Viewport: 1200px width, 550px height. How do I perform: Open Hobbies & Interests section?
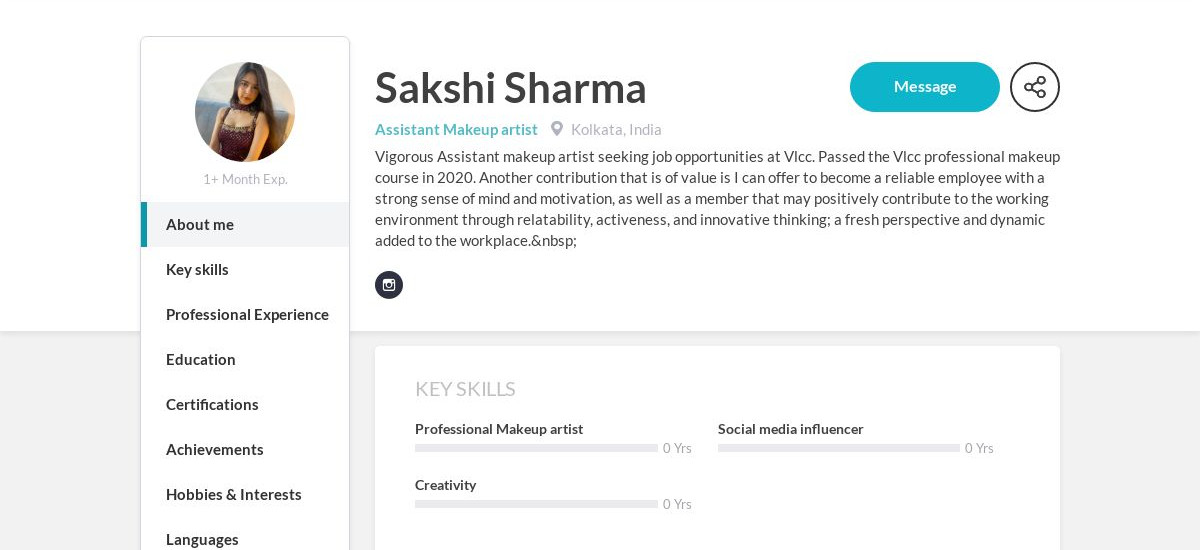tap(245, 494)
